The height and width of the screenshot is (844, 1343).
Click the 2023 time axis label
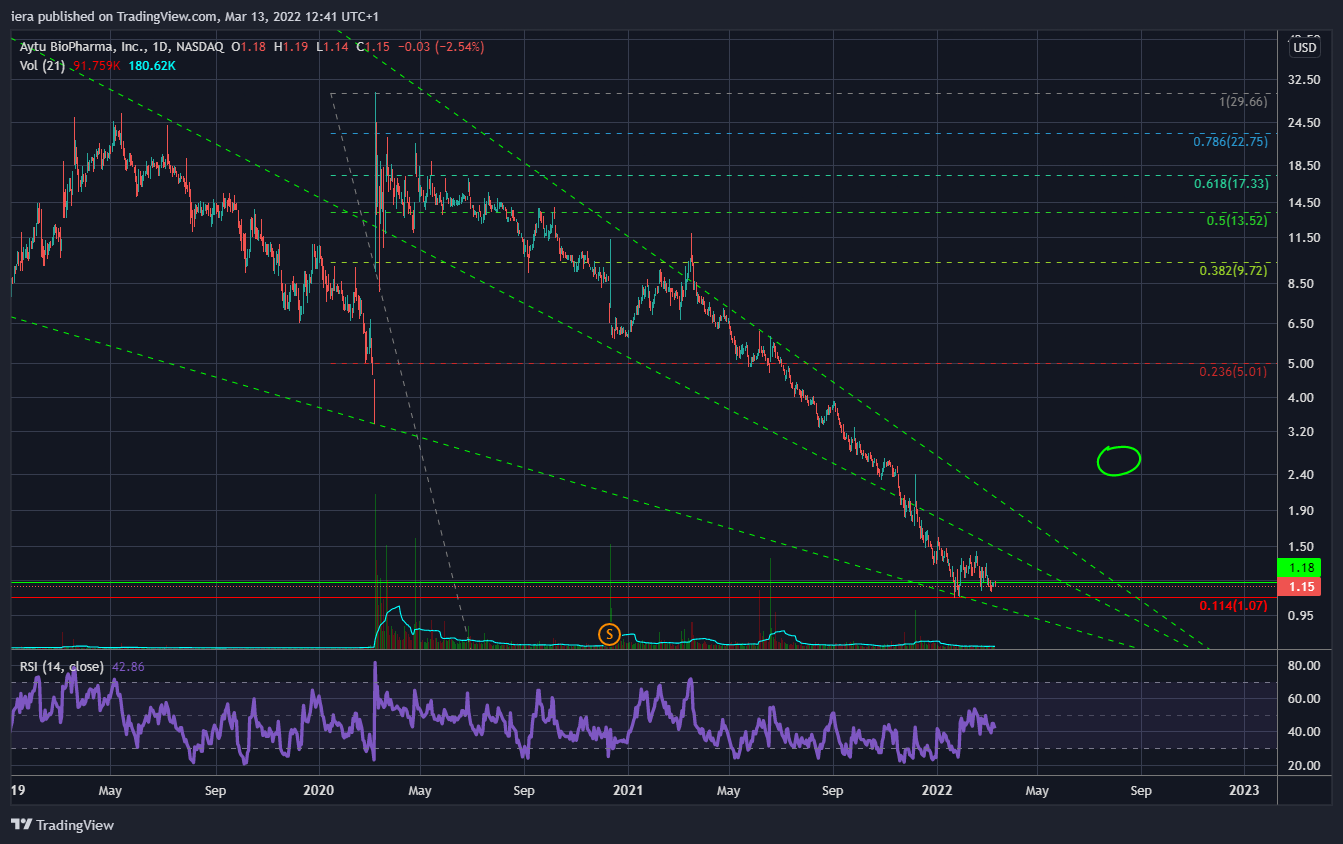point(1245,790)
